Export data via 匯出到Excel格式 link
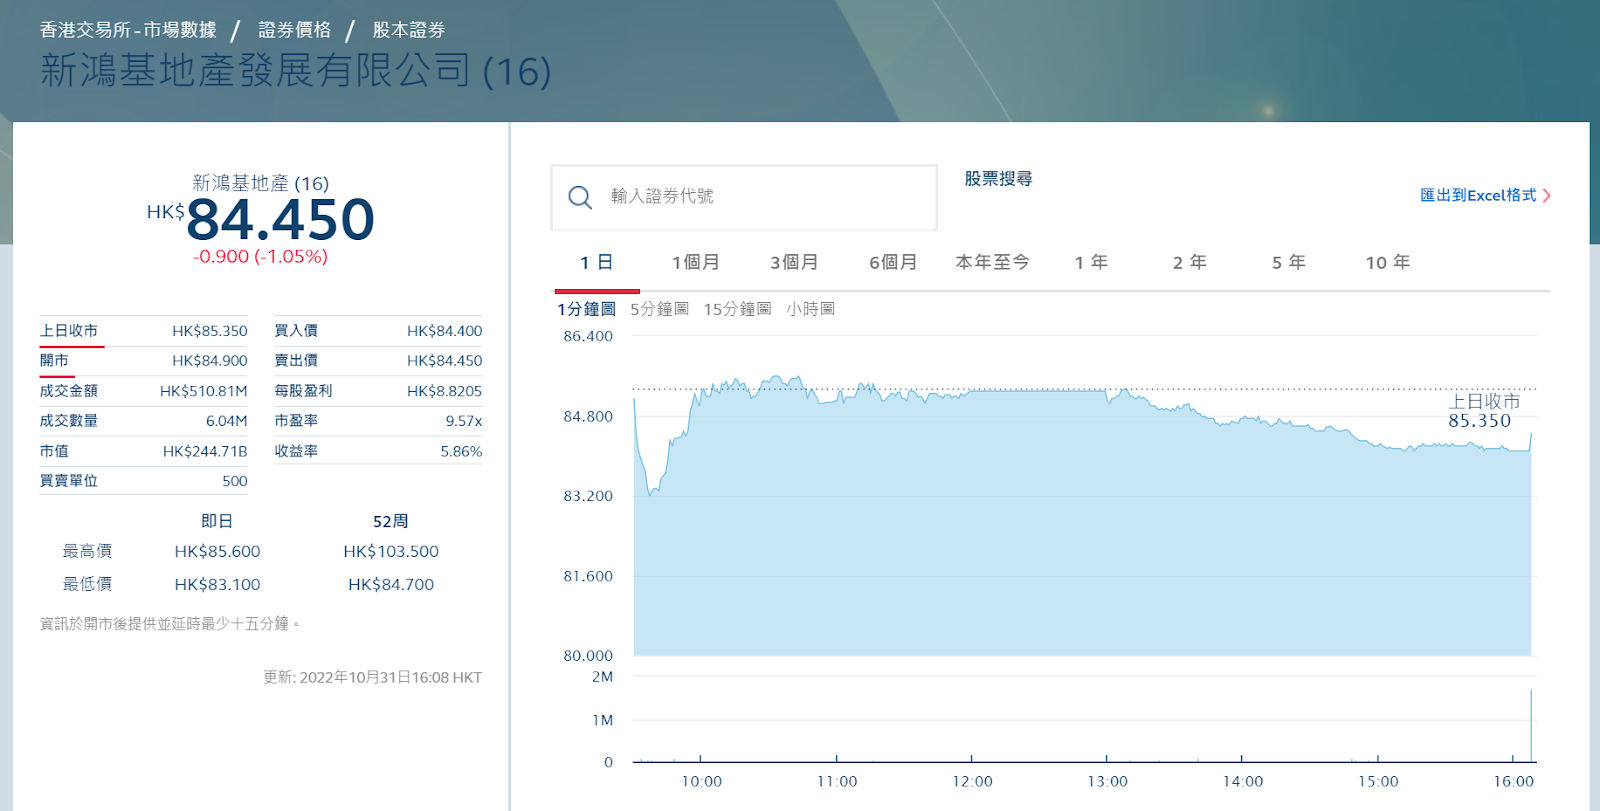The height and width of the screenshot is (811, 1600). [x=1478, y=196]
